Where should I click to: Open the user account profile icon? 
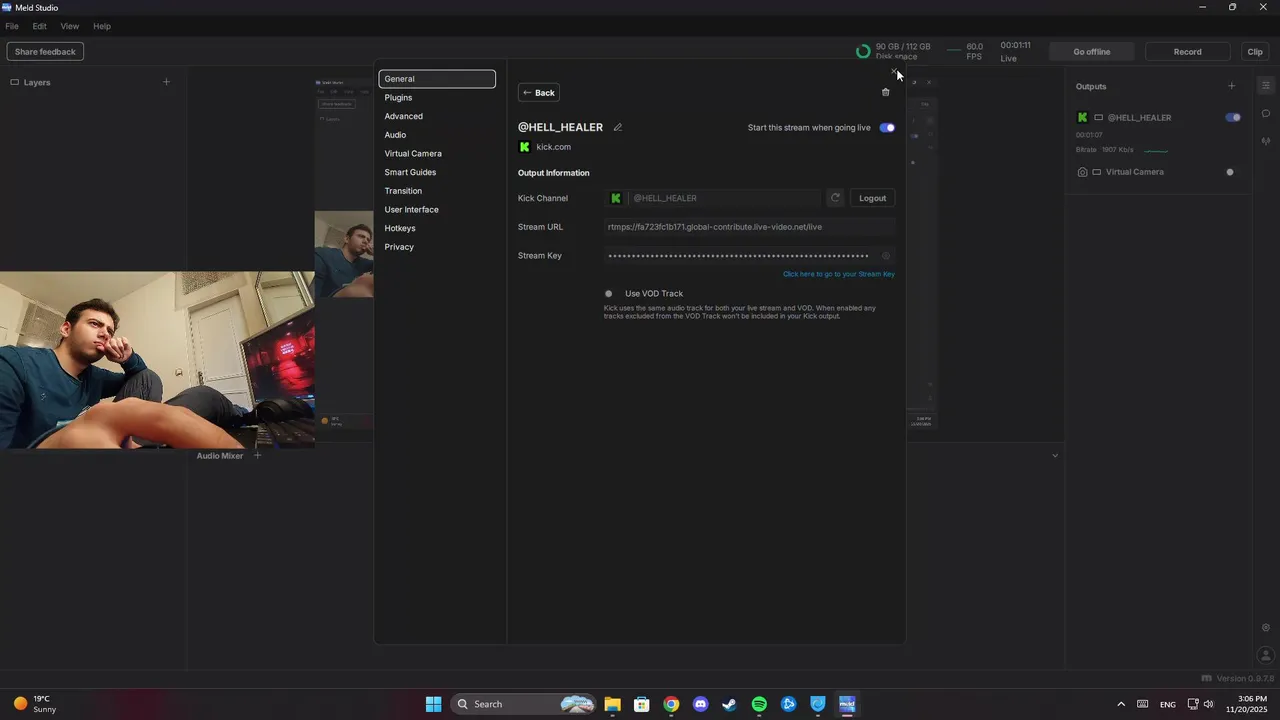coord(1266,656)
